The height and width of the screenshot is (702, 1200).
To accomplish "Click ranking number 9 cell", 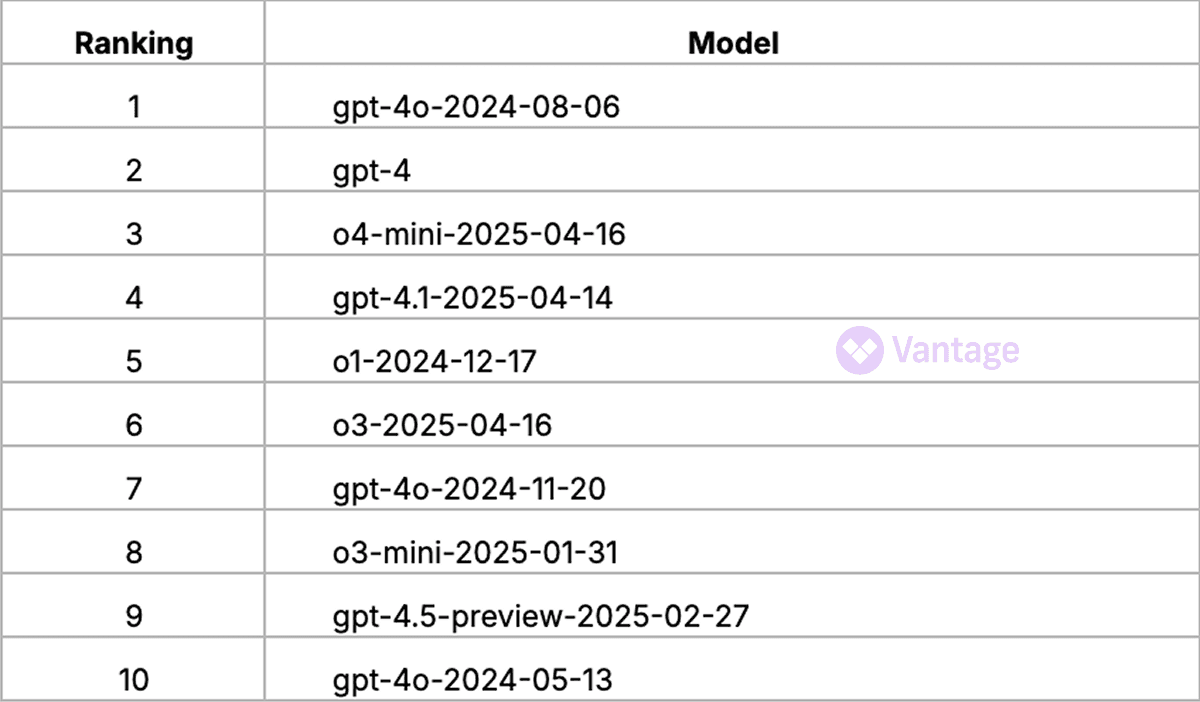I will [134, 617].
